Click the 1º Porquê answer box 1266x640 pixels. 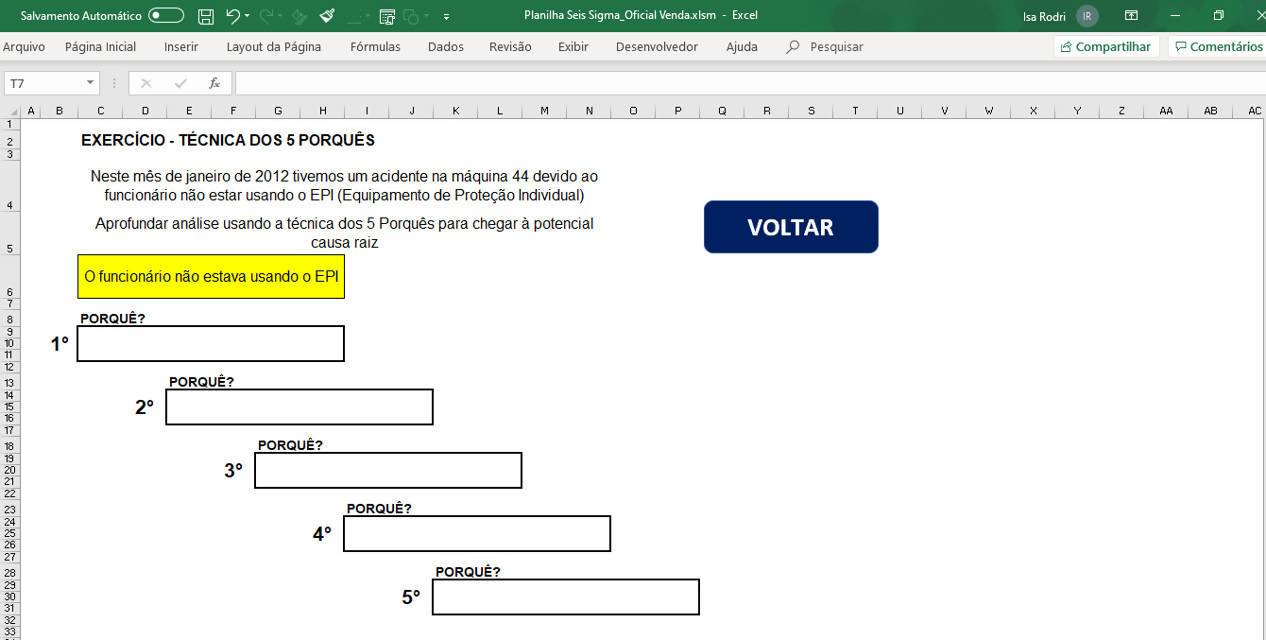211,343
